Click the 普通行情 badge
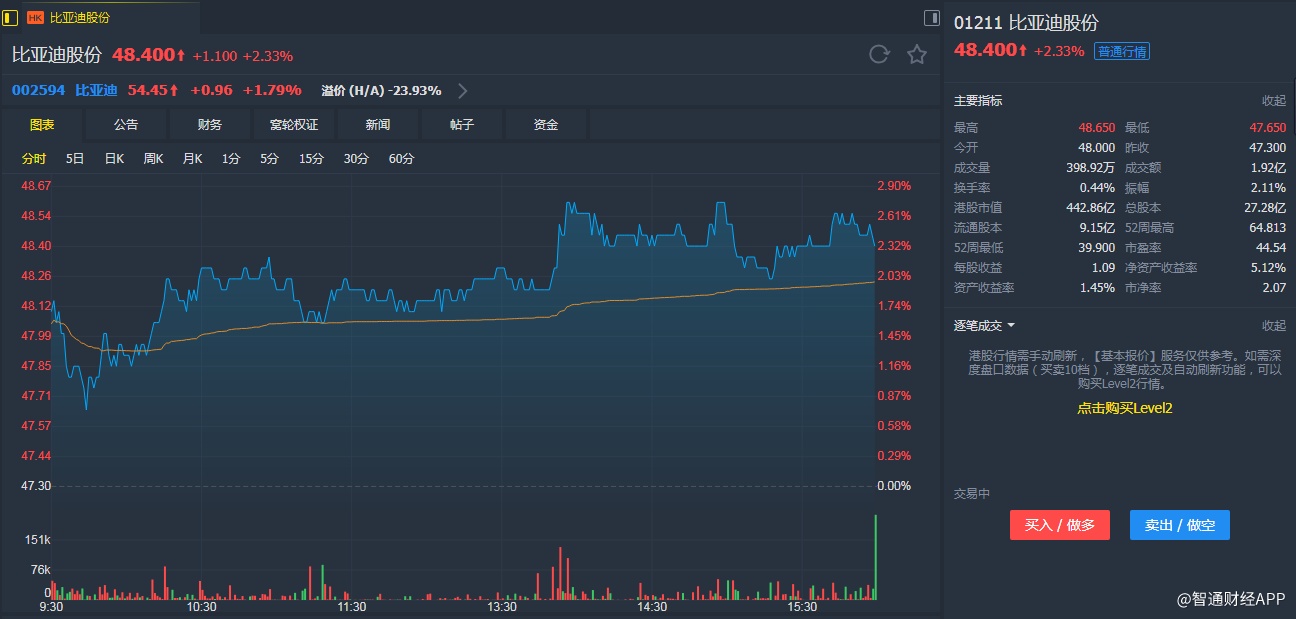 (1122, 52)
